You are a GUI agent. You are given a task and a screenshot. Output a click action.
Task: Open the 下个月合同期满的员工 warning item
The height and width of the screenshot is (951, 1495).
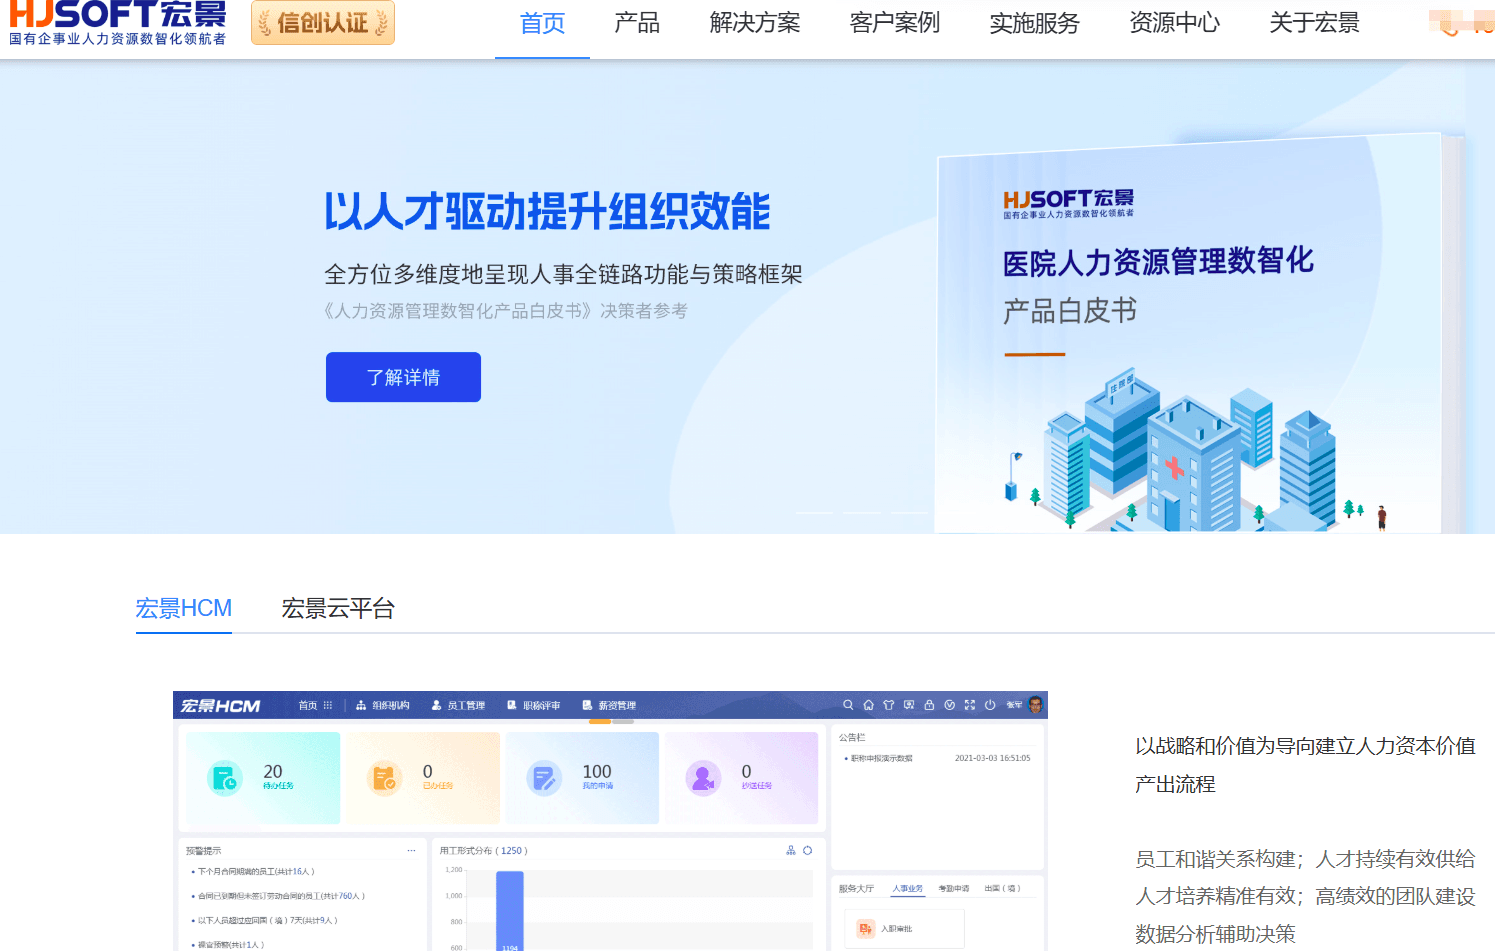[256, 872]
